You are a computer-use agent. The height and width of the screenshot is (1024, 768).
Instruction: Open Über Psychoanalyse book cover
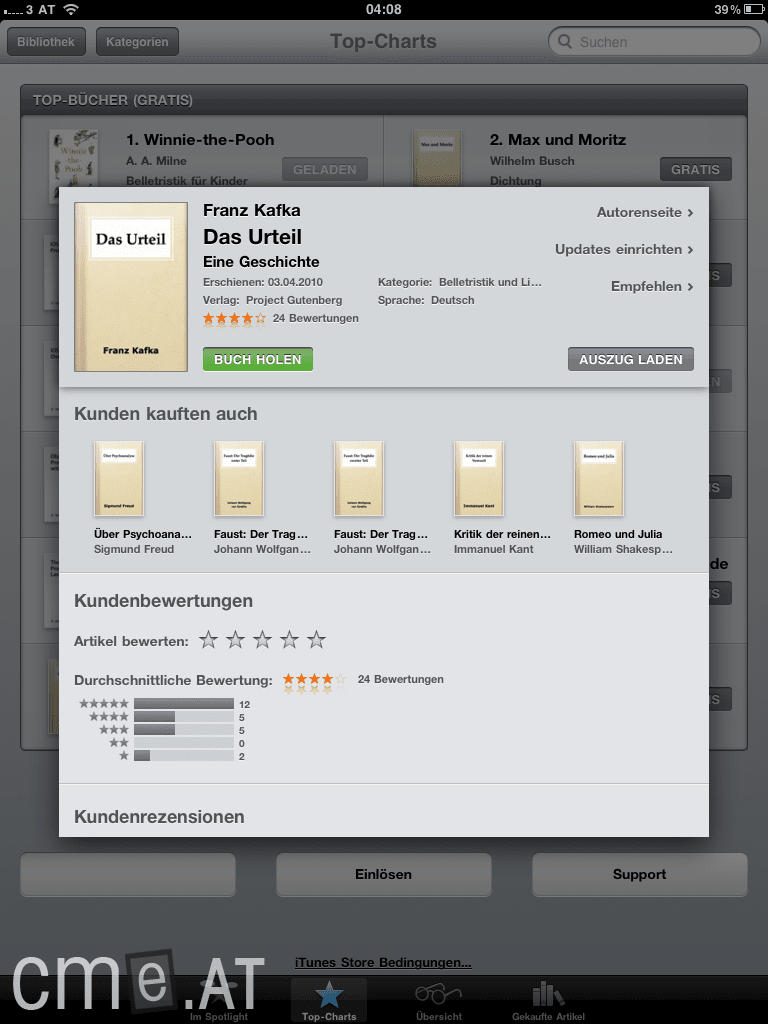click(x=119, y=479)
